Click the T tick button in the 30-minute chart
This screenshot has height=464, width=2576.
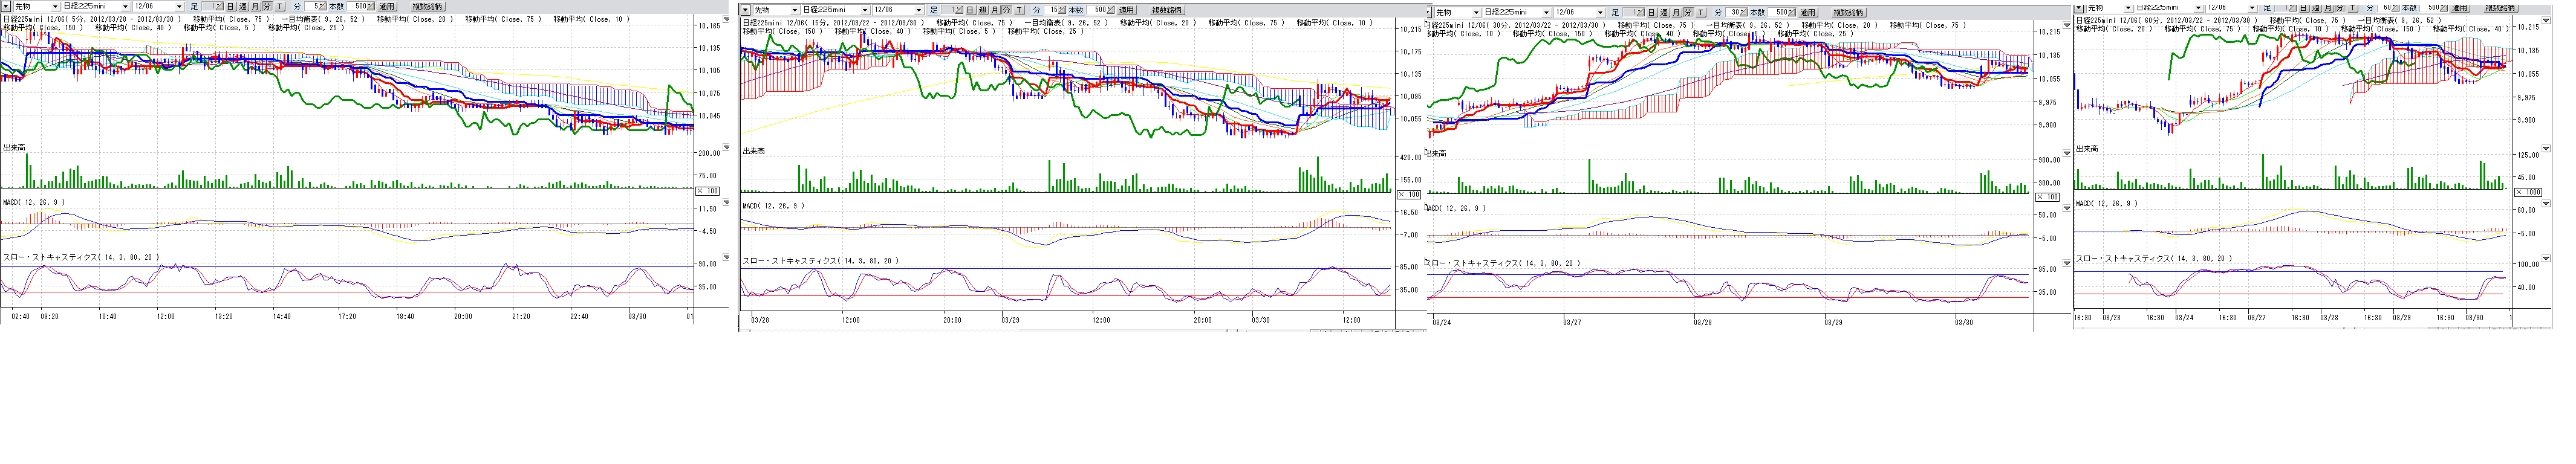tap(1701, 12)
